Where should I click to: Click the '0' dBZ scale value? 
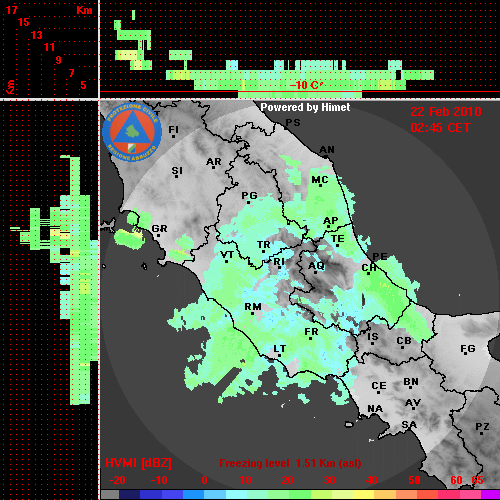click(204, 480)
